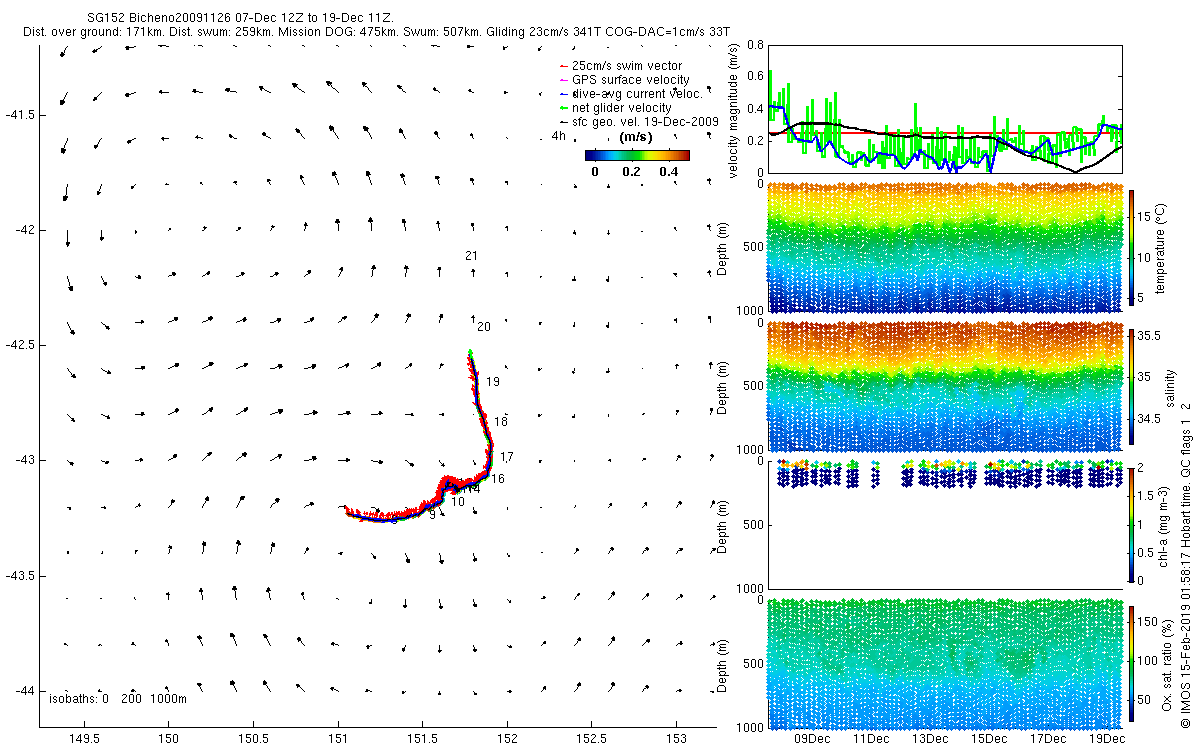Click longitude tick '150.5' on the map axis
Viewport: 1200px width, 750px height.
click(x=253, y=738)
